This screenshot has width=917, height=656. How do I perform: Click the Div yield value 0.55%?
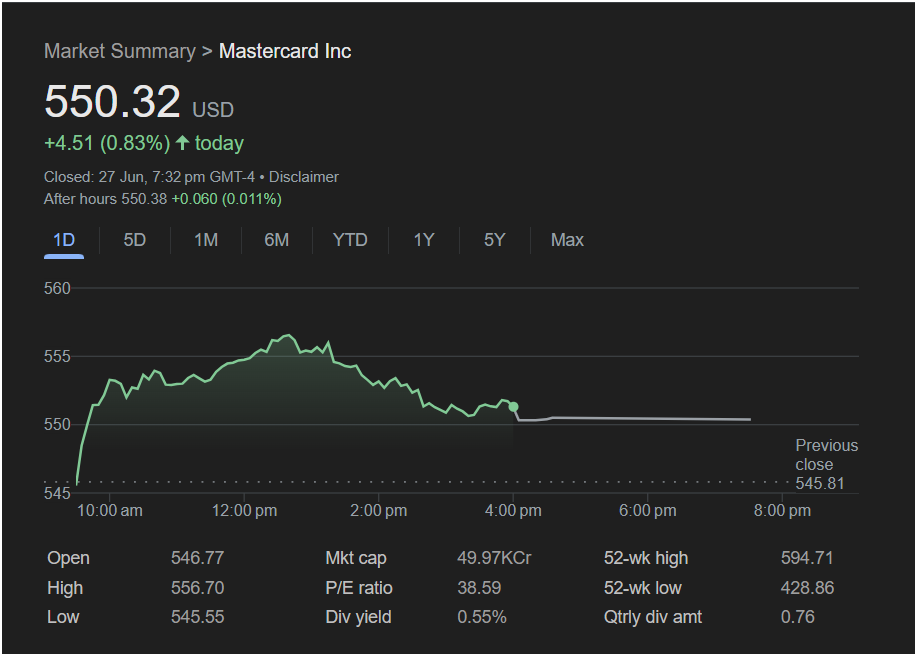482,617
